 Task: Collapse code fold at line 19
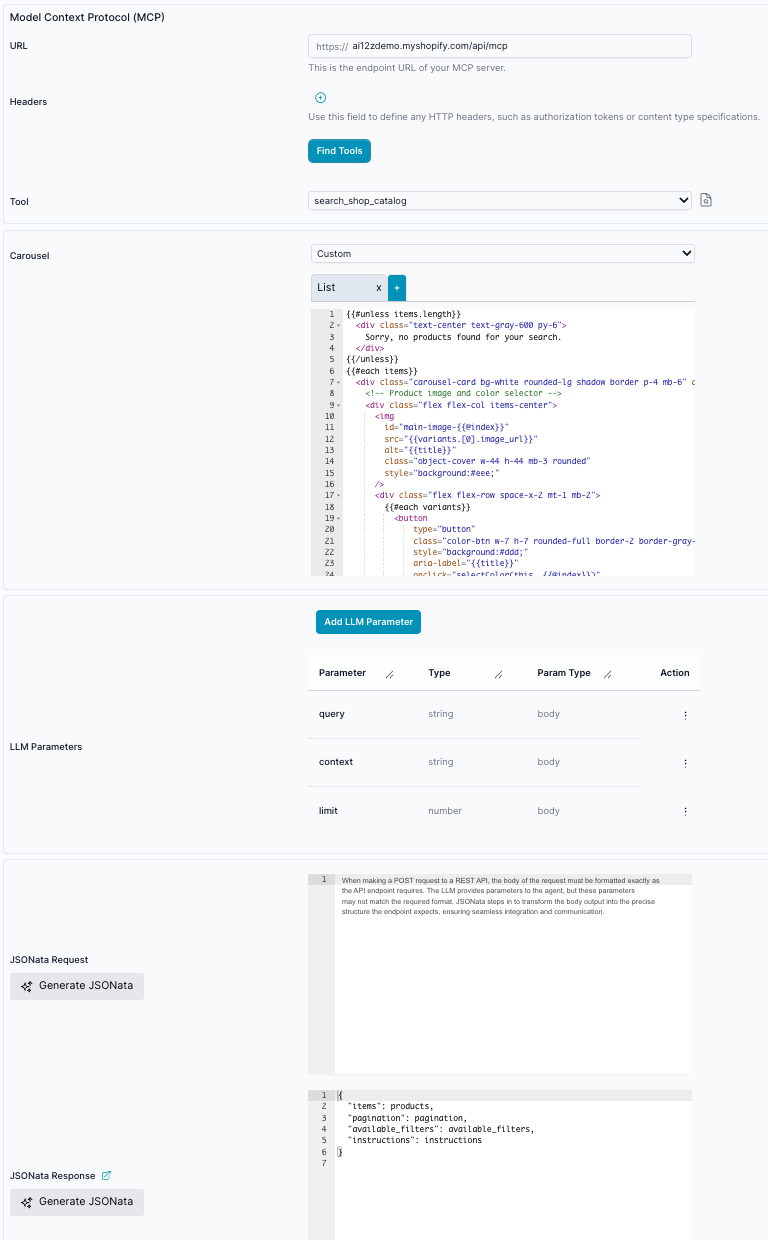point(339,518)
